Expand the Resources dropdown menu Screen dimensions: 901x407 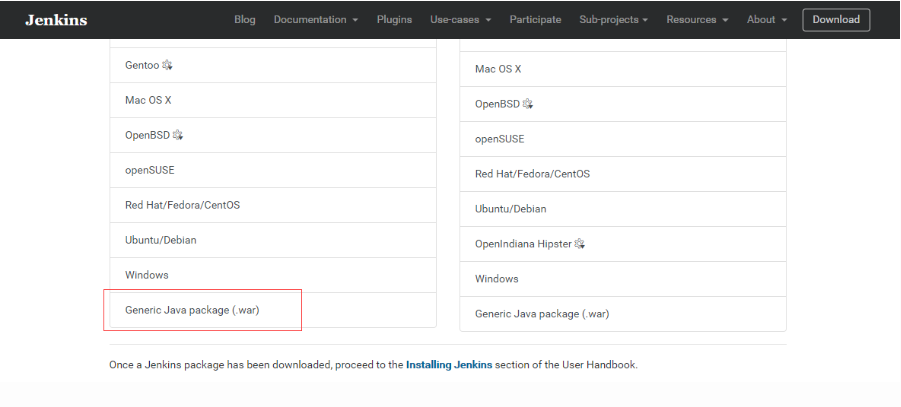697,20
